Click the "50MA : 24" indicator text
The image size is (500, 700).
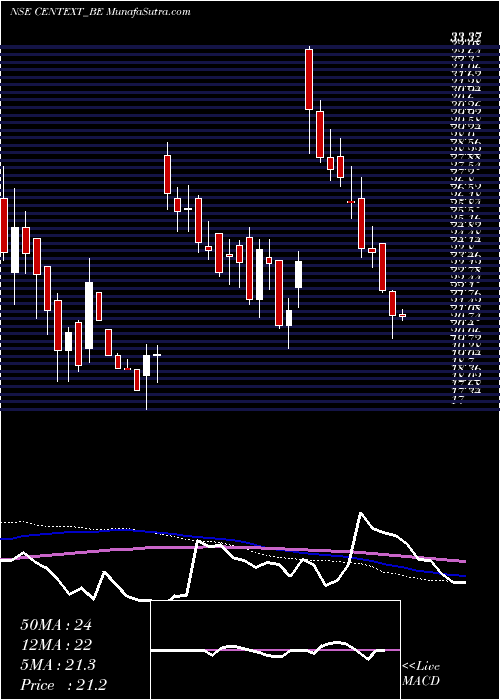pos(56,625)
